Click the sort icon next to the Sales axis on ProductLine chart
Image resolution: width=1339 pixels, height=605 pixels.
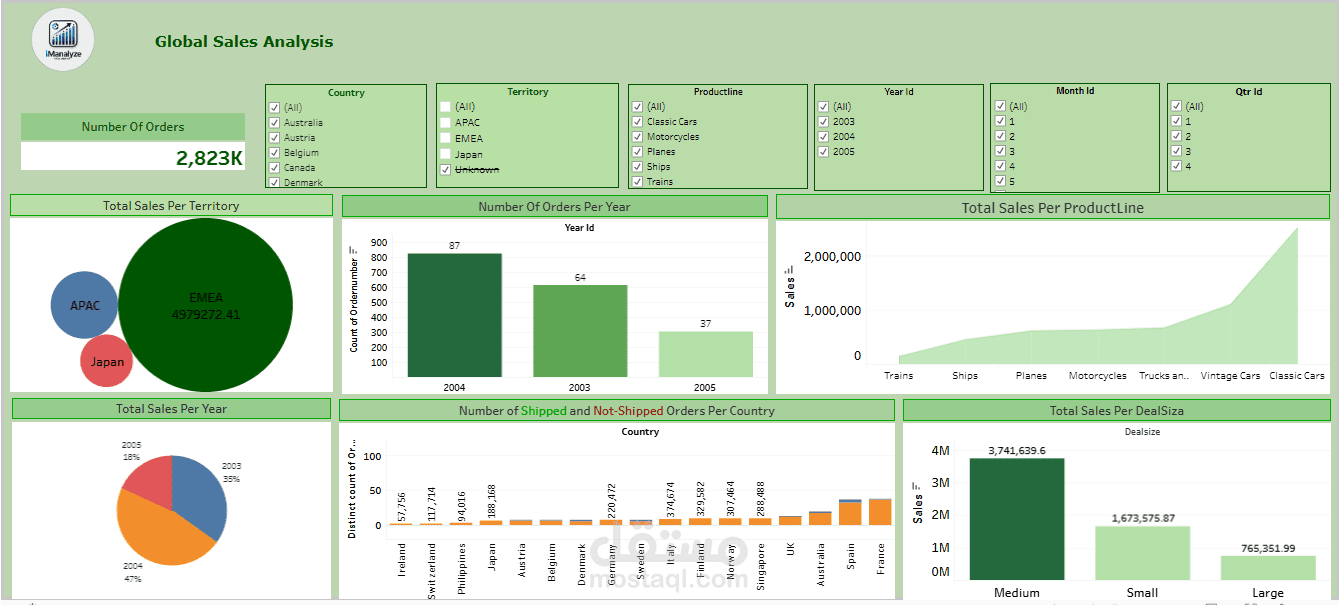pos(788,270)
